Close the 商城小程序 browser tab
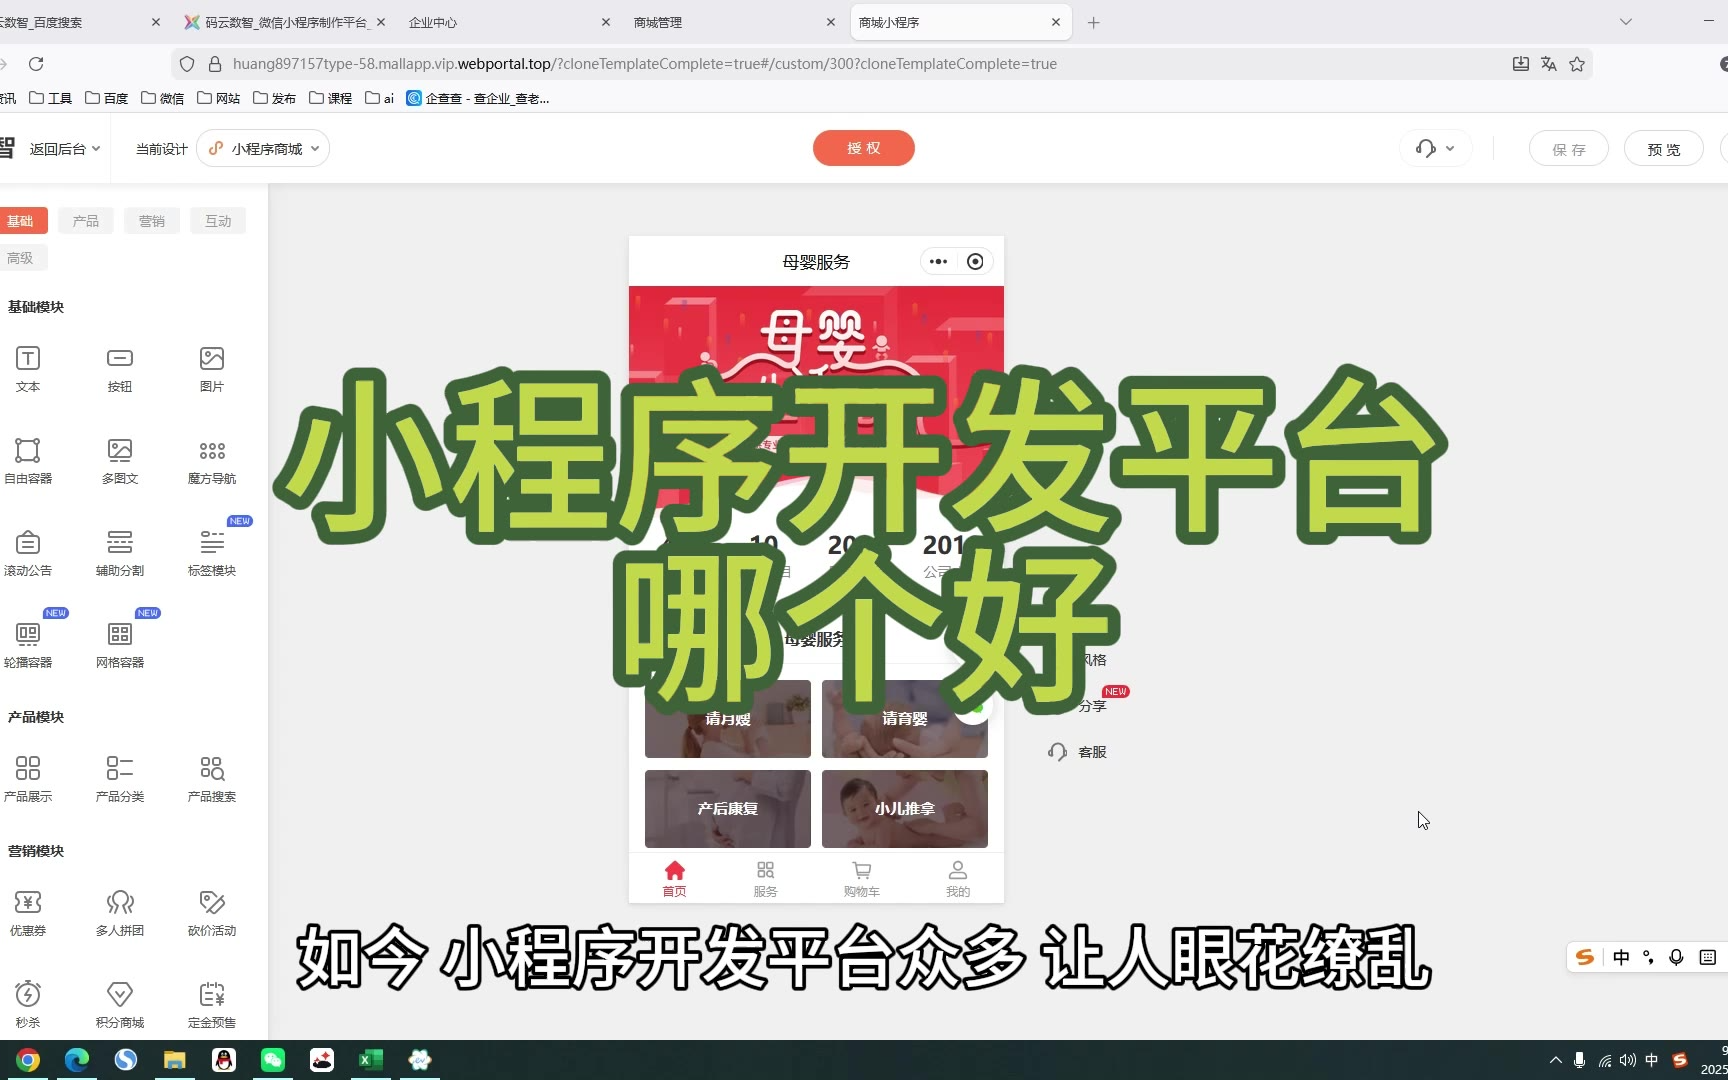The height and width of the screenshot is (1080, 1728). point(1056,22)
